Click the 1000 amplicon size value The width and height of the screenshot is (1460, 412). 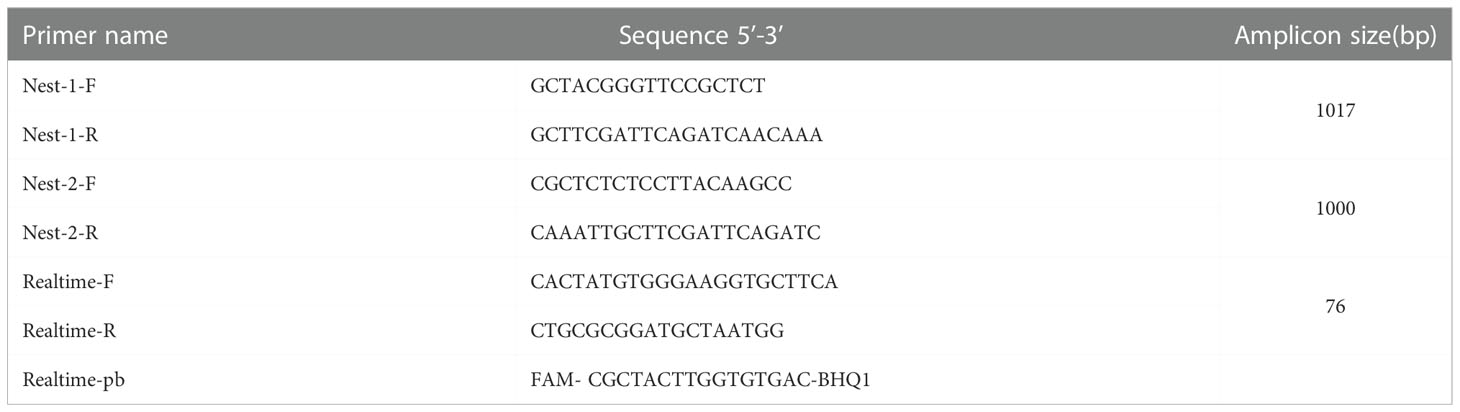click(x=1335, y=209)
